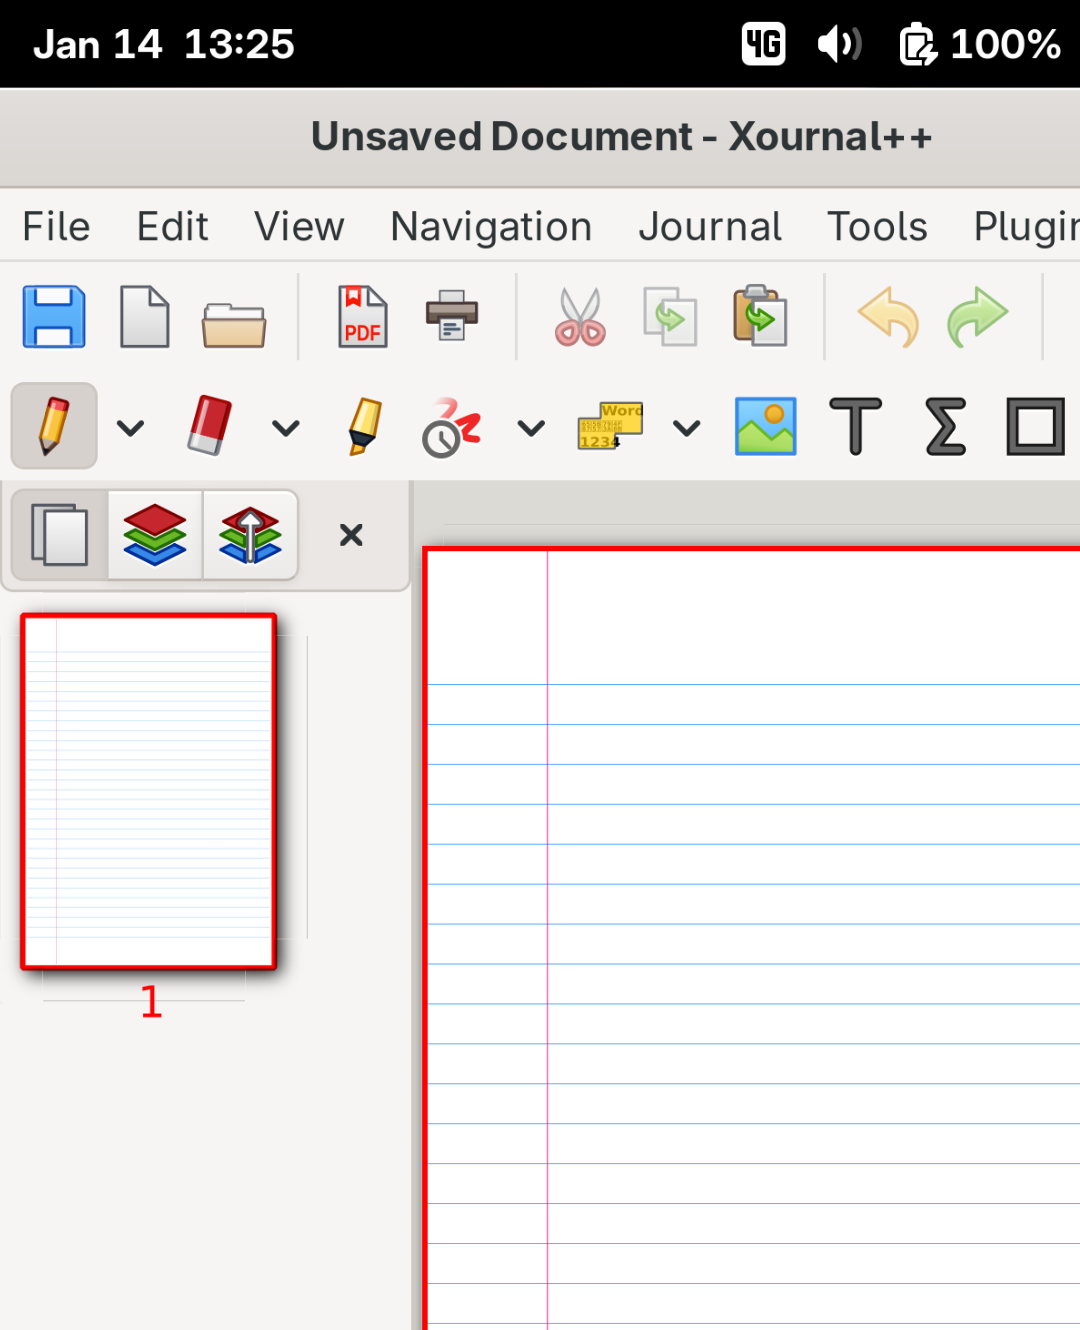Open a file using the folder icon

[x=233, y=322]
